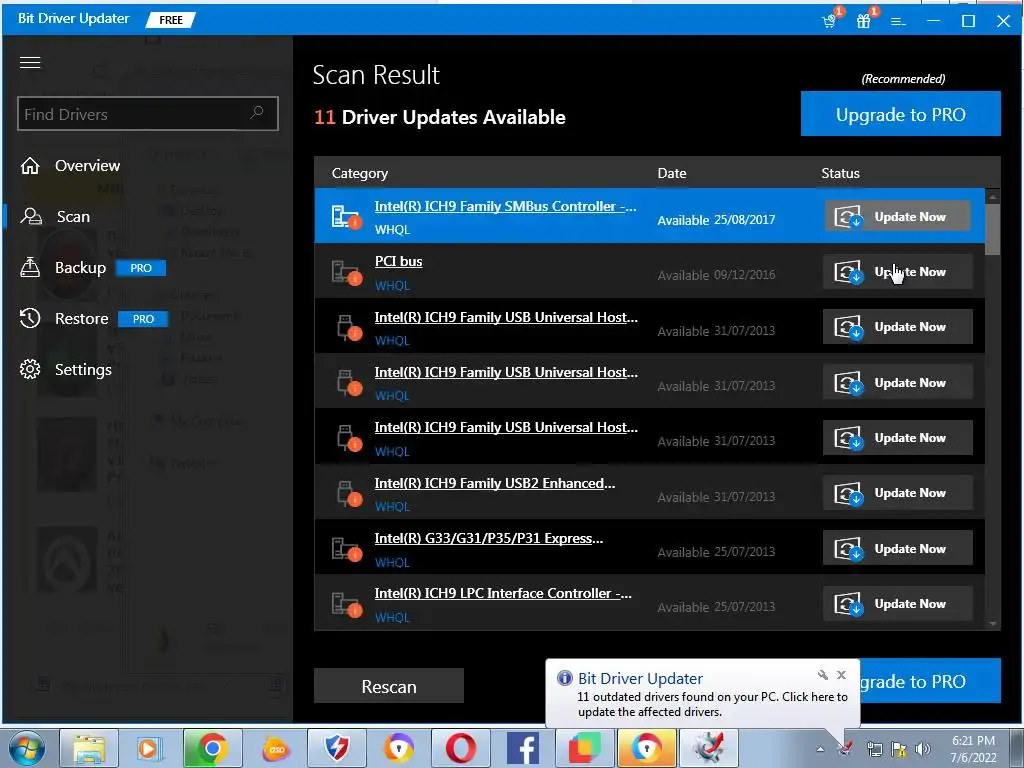Click the LPC Interface Controller device icon
Viewport: 1024px width, 768px height.
tap(345, 605)
